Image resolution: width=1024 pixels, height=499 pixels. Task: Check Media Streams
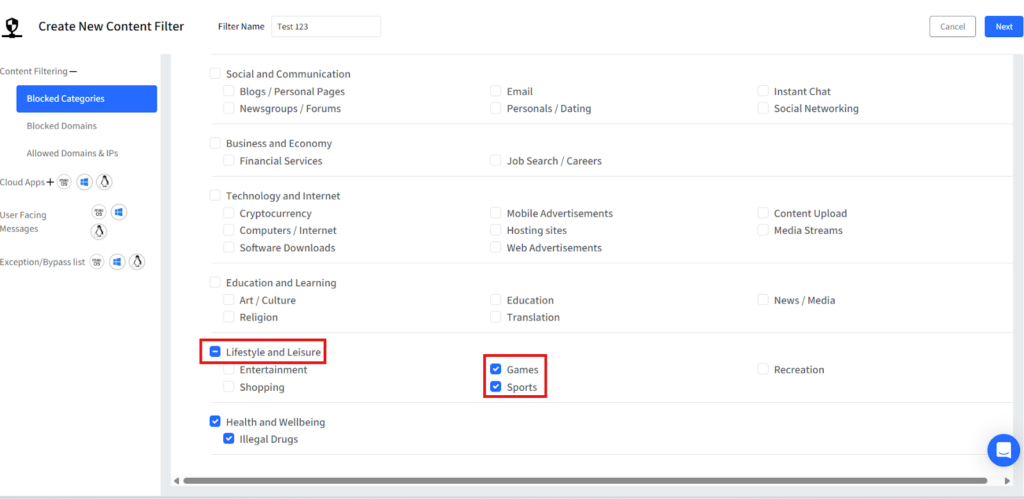point(763,230)
